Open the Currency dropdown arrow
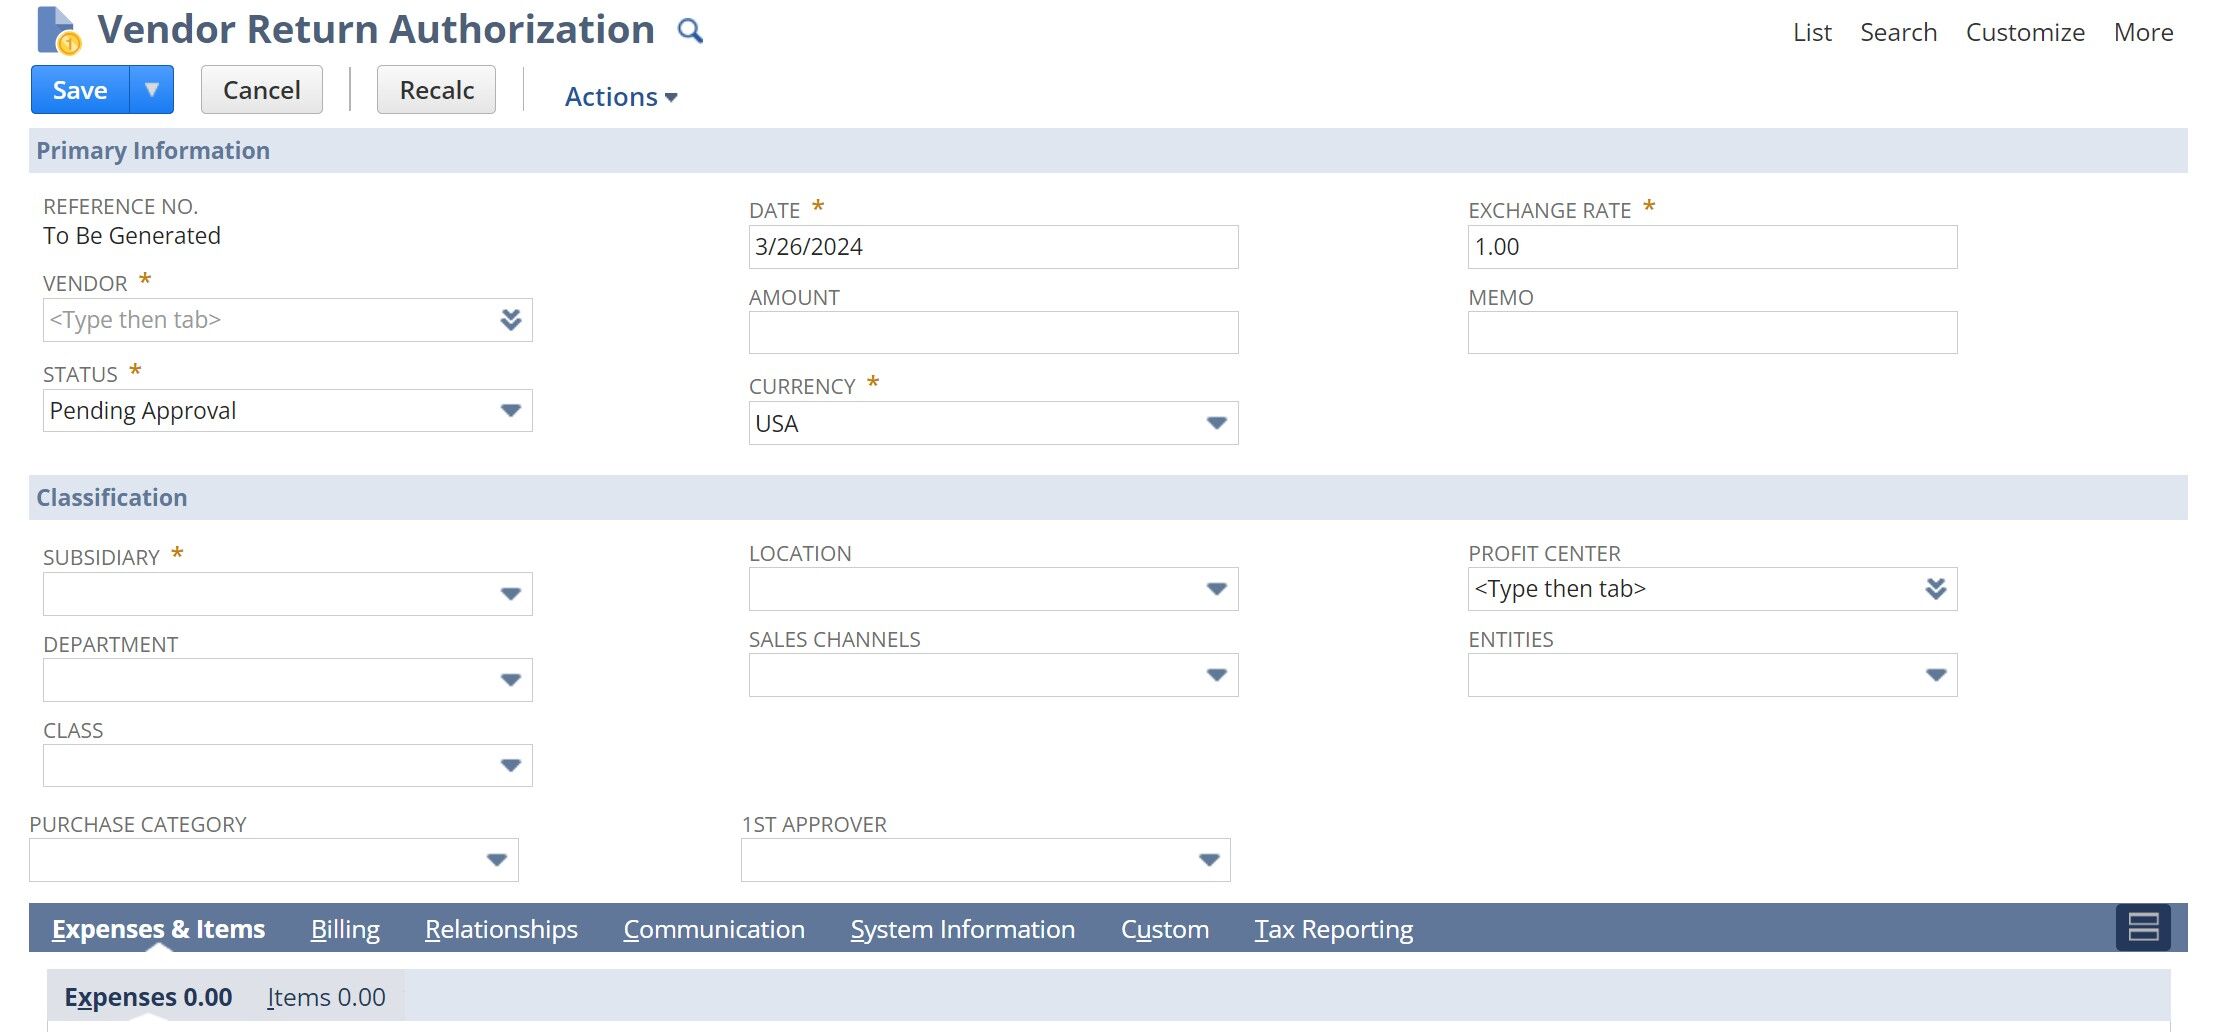 point(1215,423)
